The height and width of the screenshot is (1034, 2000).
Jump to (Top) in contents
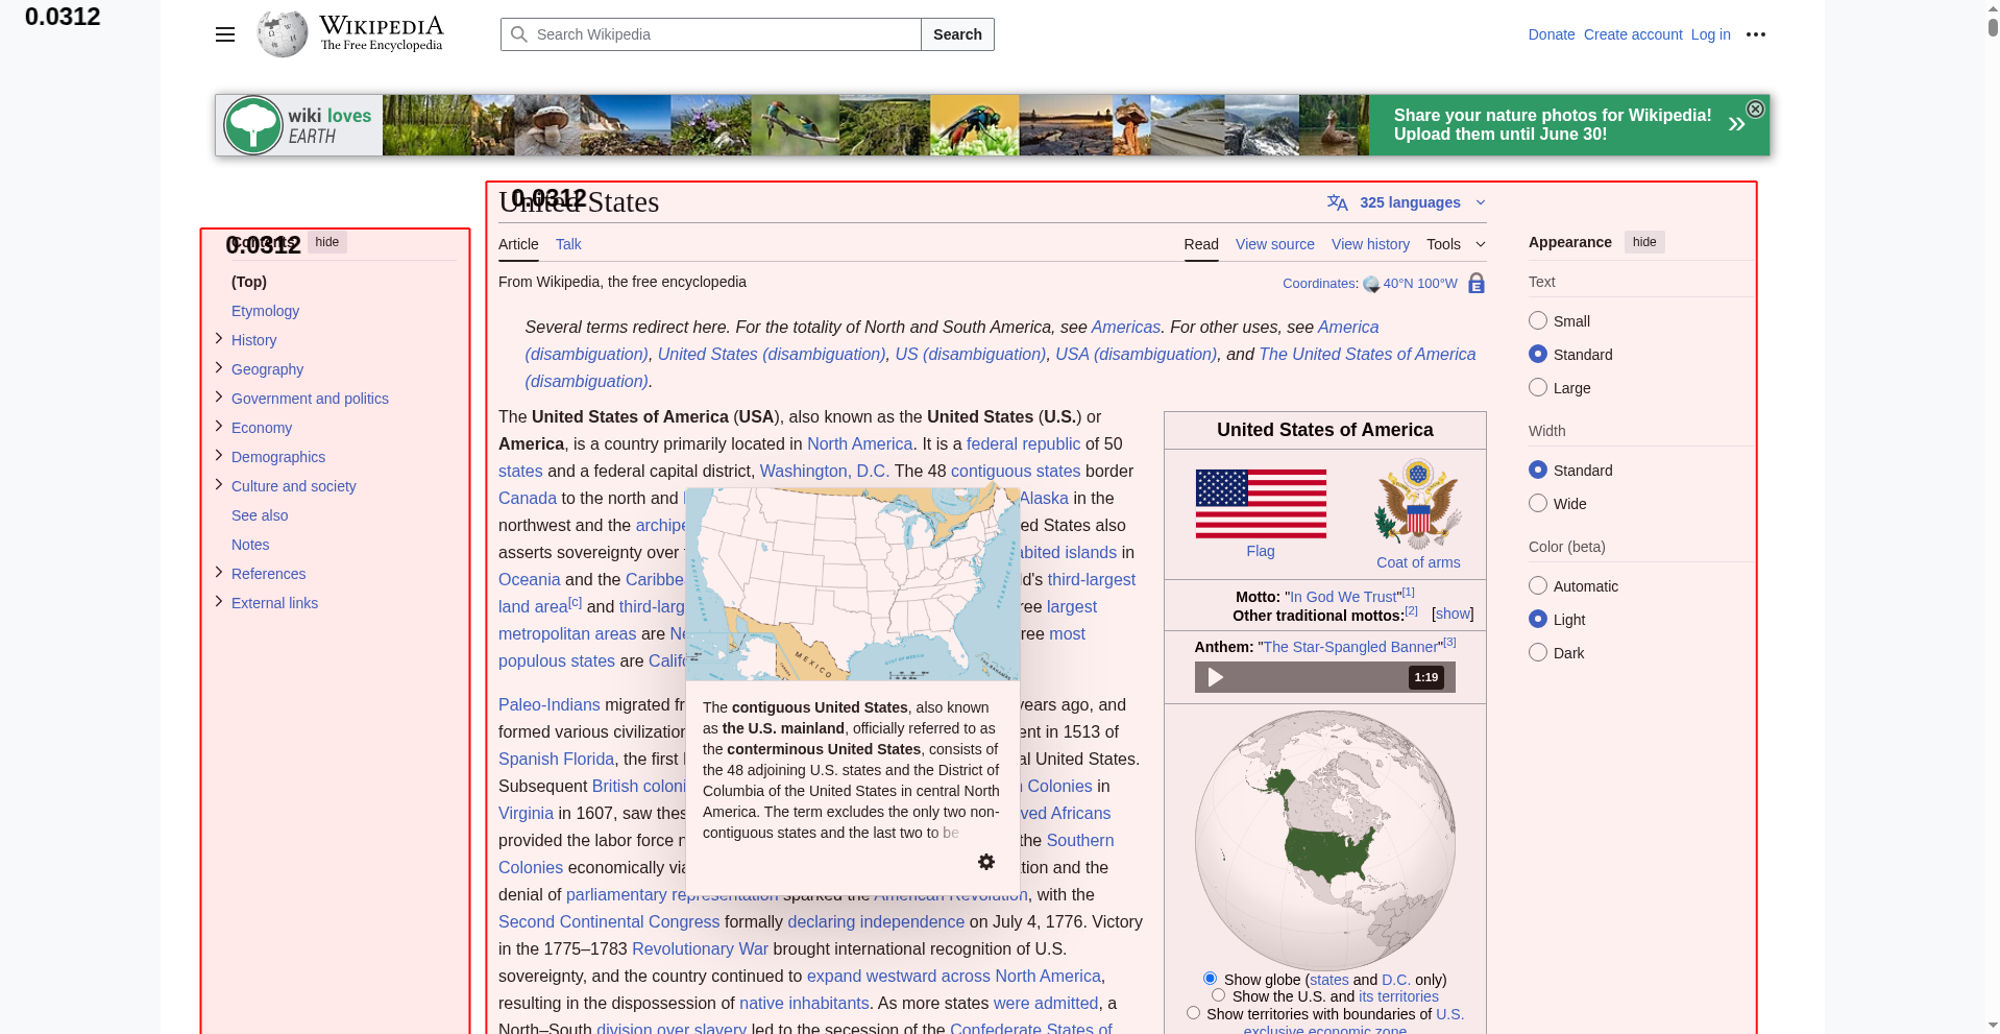249,282
